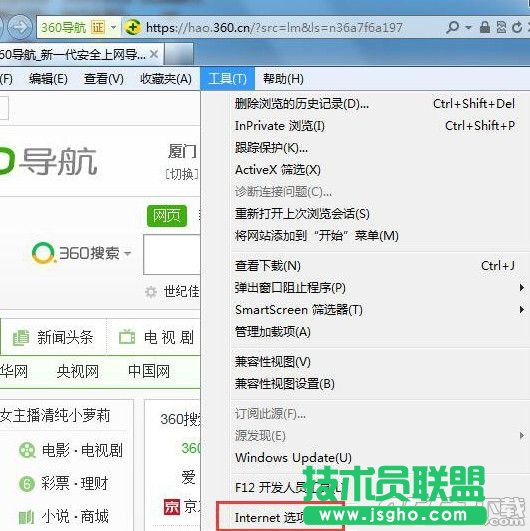Click the 360搜索 circular logo icon
The width and height of the screenshot is (530, 531).
[x=43, y=253]
